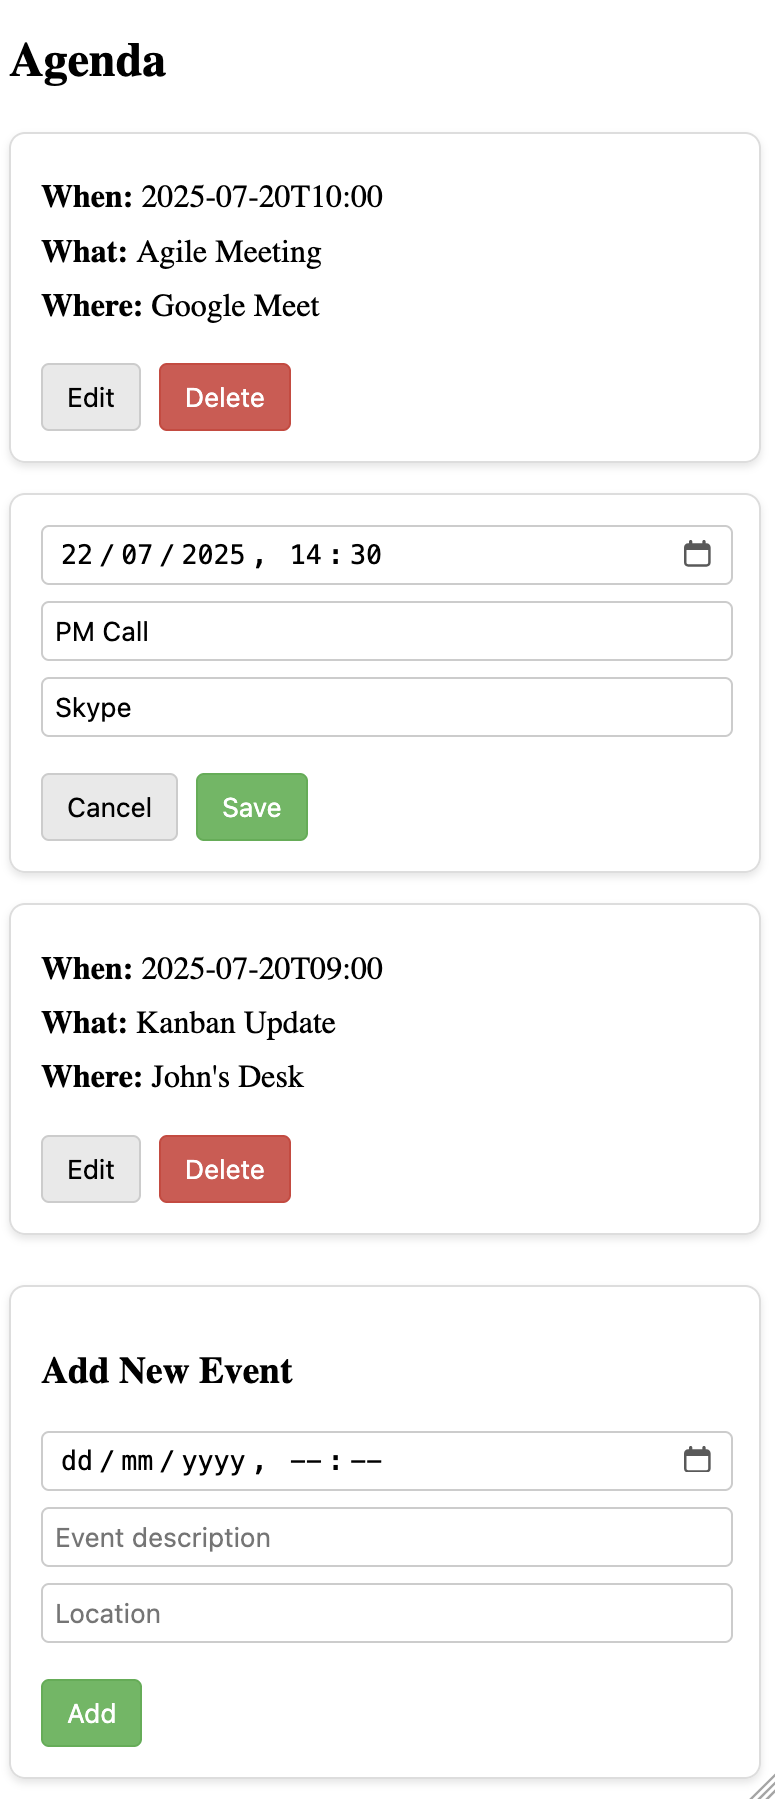Viewport: 776px width, 1800px height.
Task: Select hour 14 in edit time field
Action: pyautogui.click(x=306, y=555)
